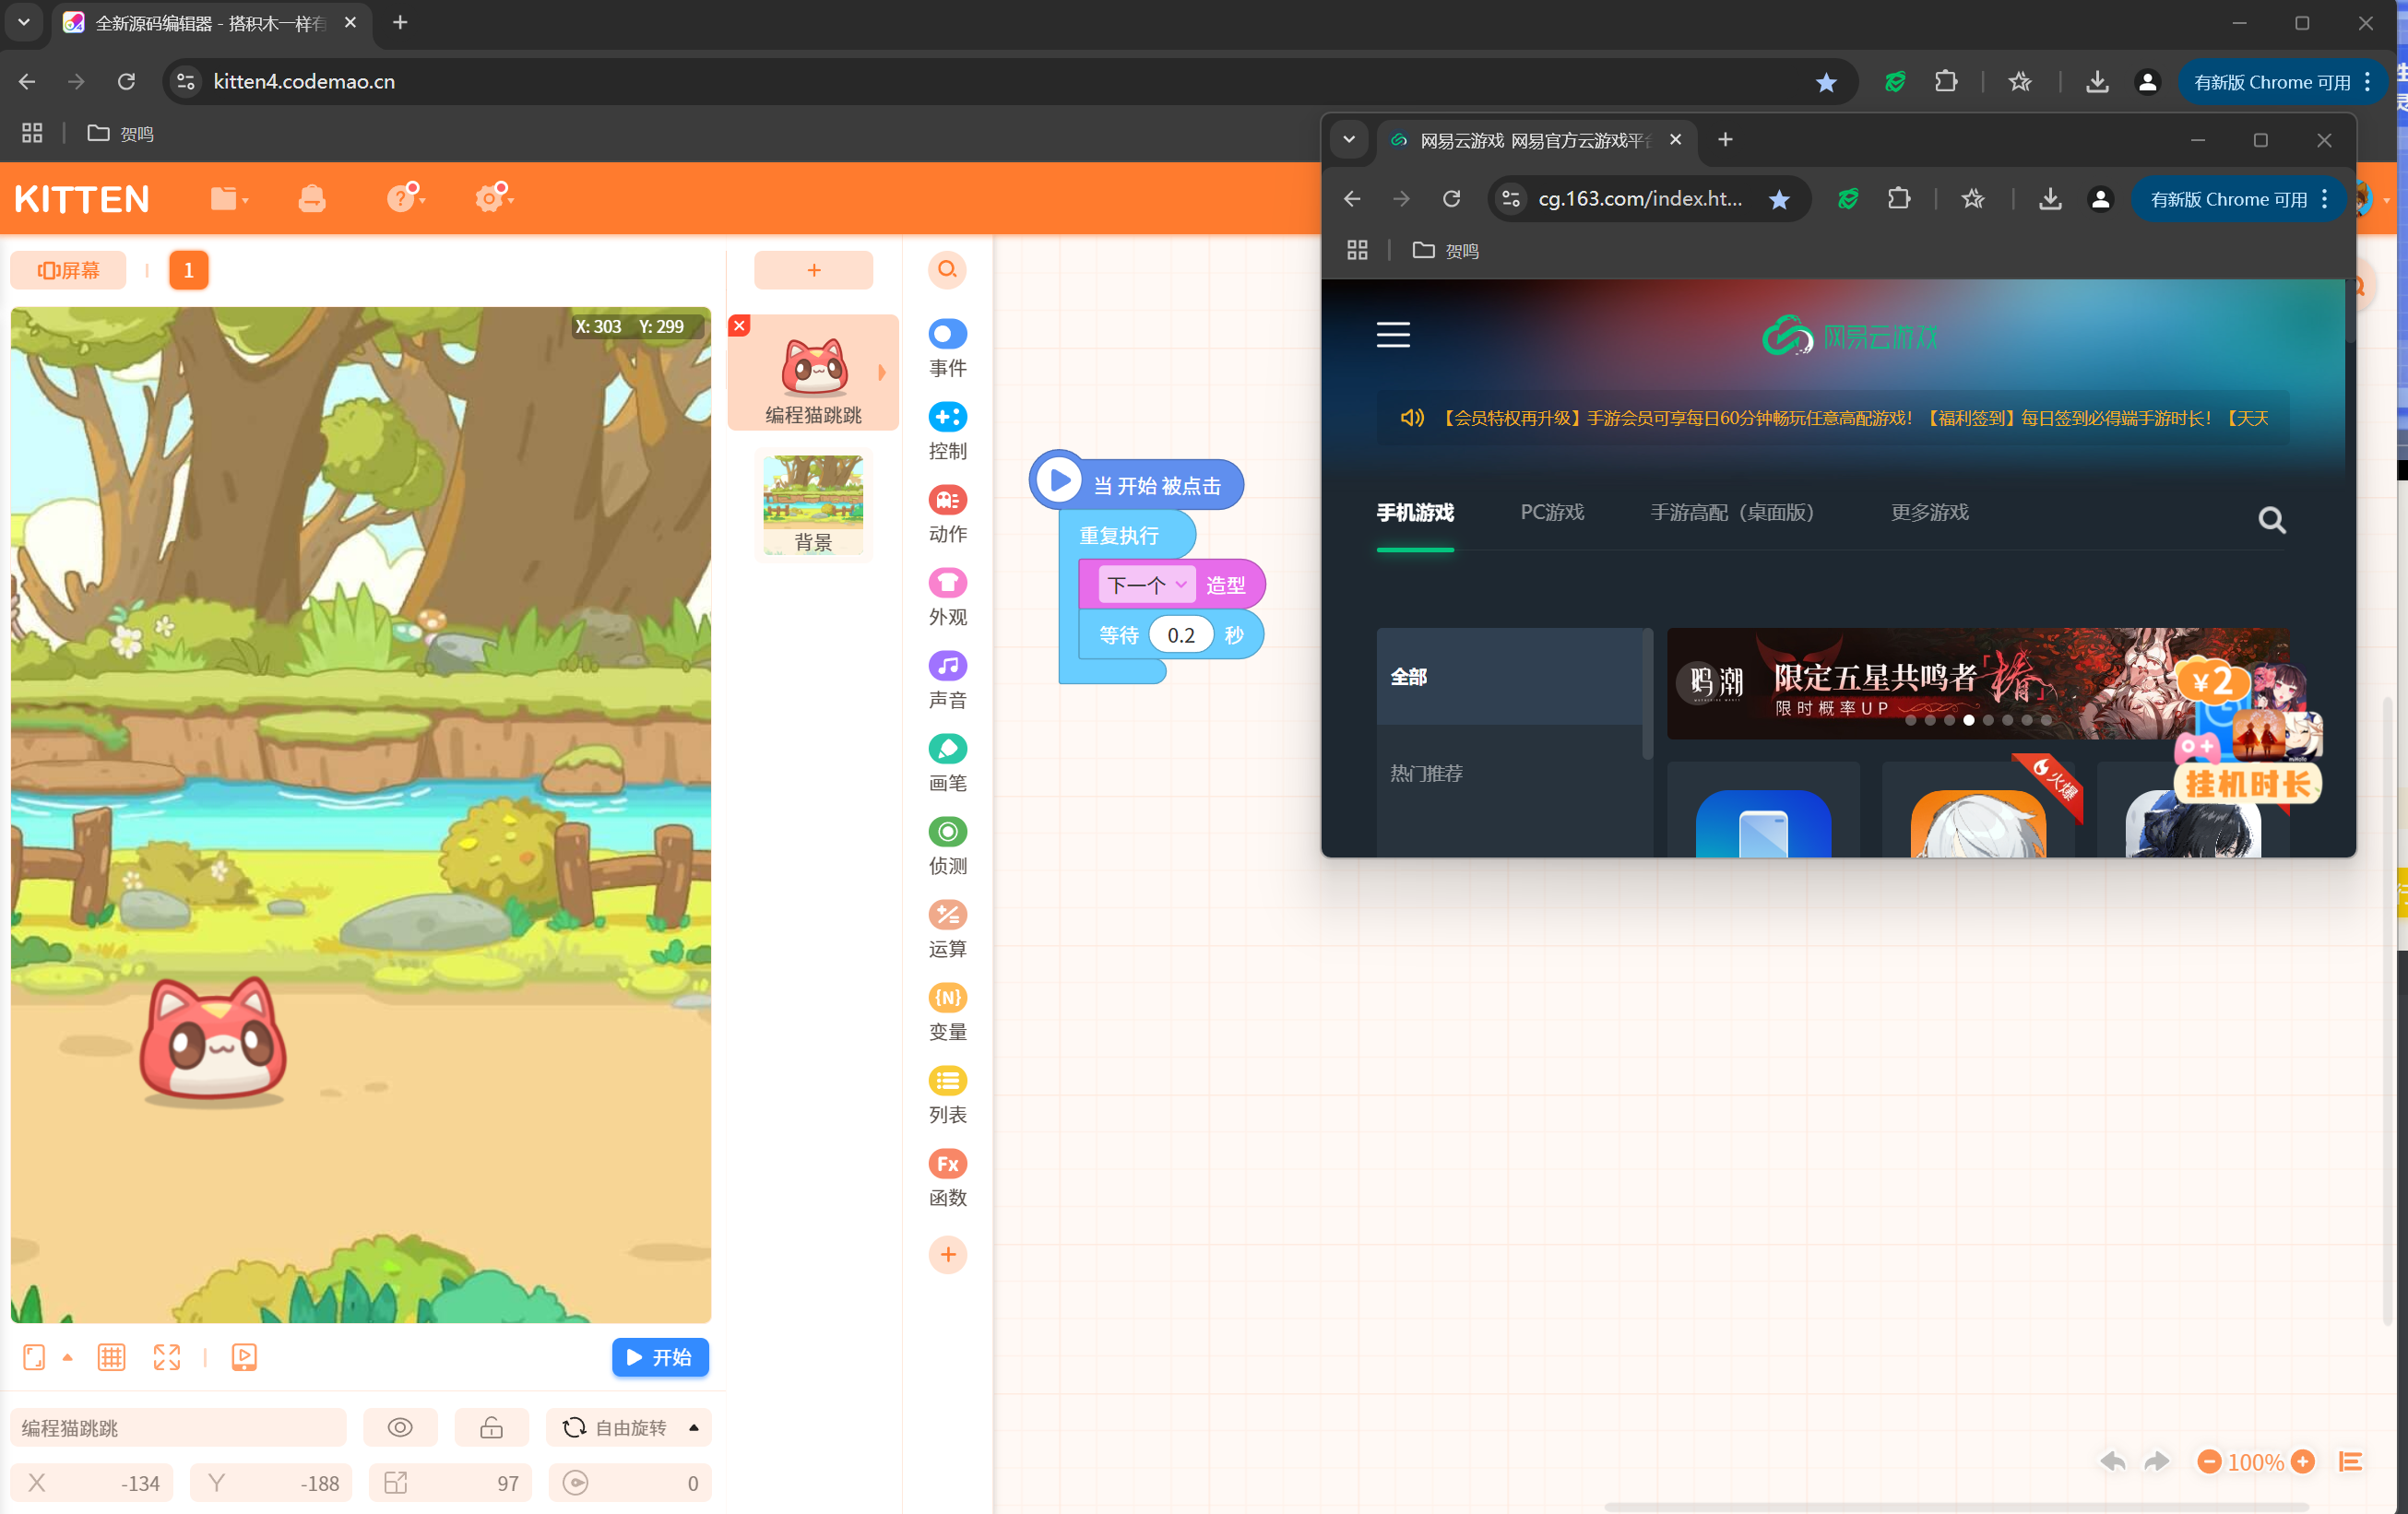The width and height of the screenshot is (2408, 1514).
Task: Delete the 编程猫跳跳 sprite with red X
Action: point(739,326)
